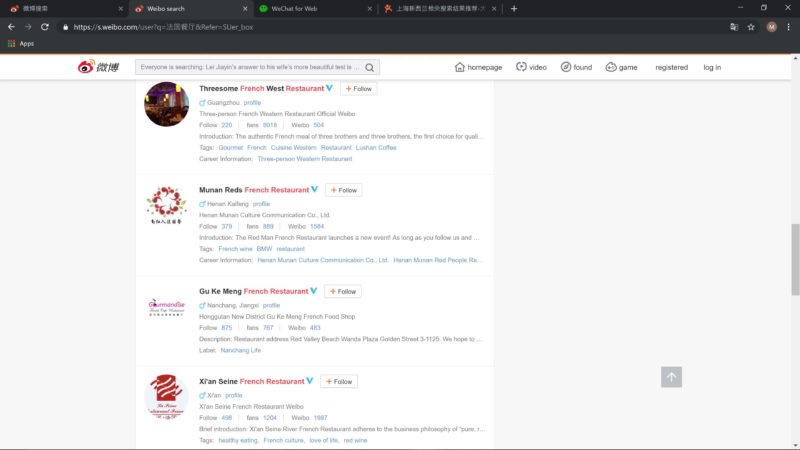Image resolution: width=800 pixels, height=450 pixels.
Task: Click the Weibo search input box
Action: (x=250, y=68)
